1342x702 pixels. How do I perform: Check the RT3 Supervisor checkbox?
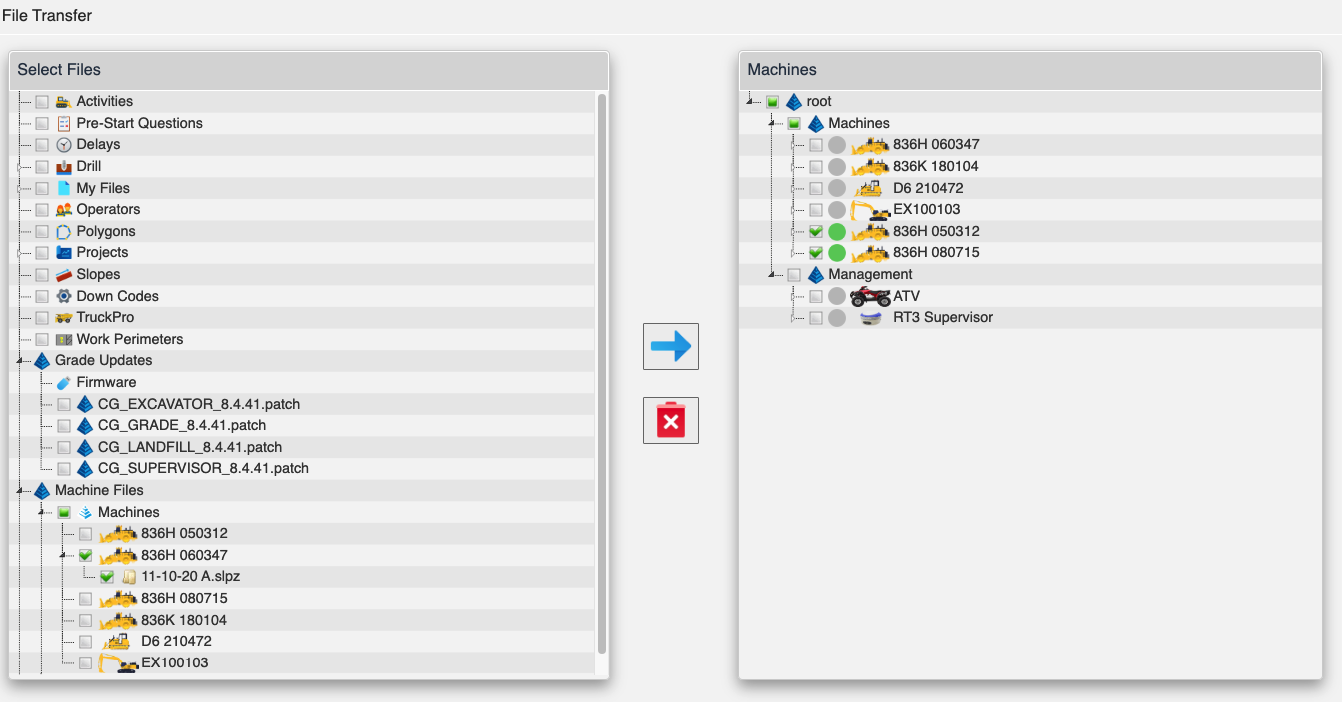coord(816,317)
